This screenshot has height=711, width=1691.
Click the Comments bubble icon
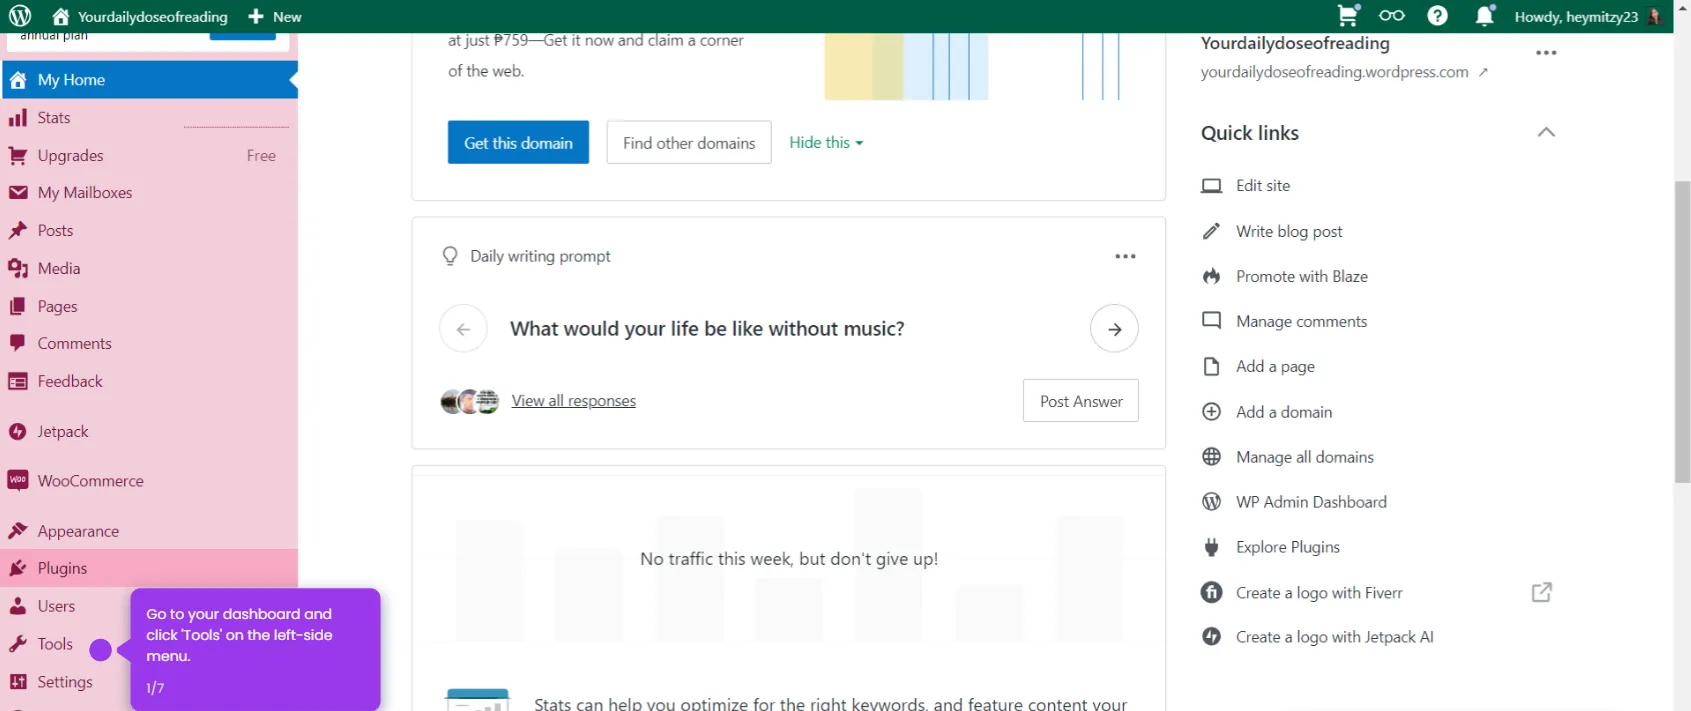pos(18,343)
